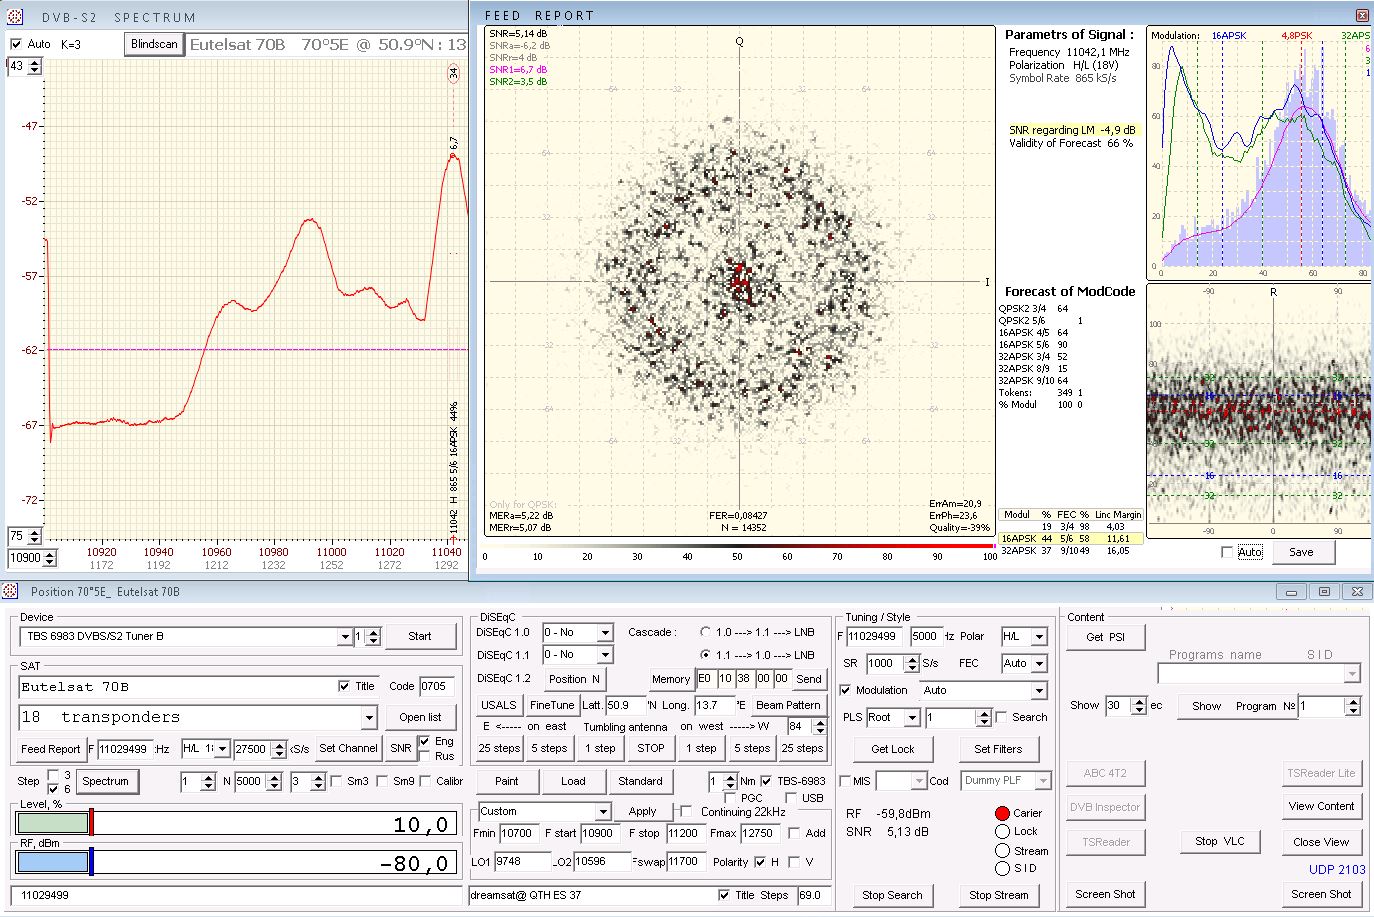Click the Set Filters button
The height and width of the screenshot is (917, 1374).
[998, 749]
